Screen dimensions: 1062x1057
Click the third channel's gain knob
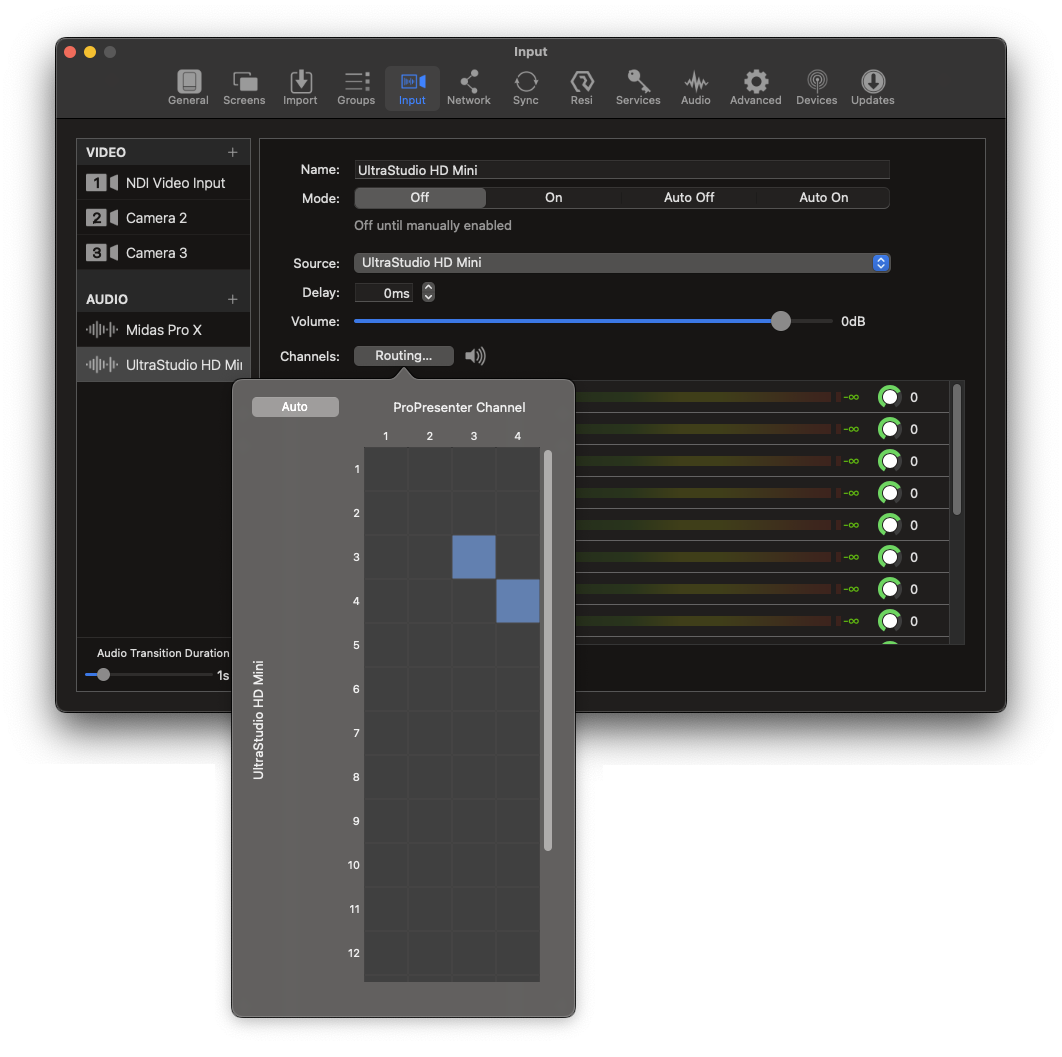pyautogui.click(x=889, y=461)
